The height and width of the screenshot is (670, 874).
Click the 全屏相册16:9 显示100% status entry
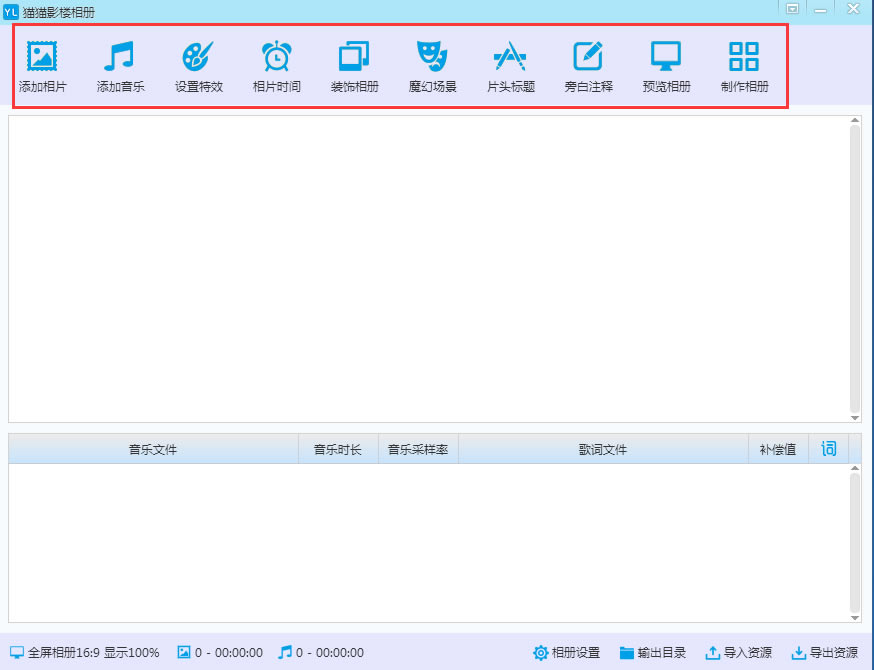coord(85,652)
